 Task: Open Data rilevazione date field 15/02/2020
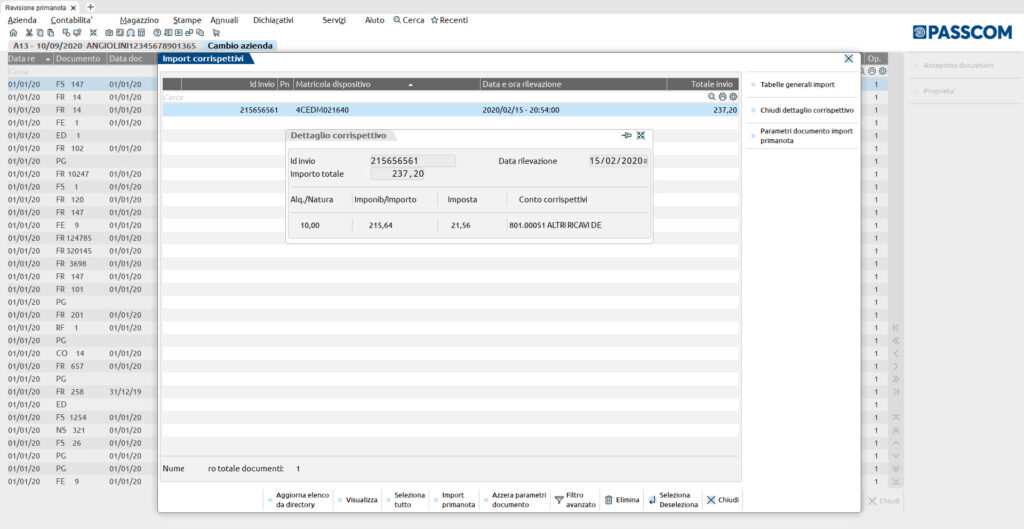pos(618,161)
